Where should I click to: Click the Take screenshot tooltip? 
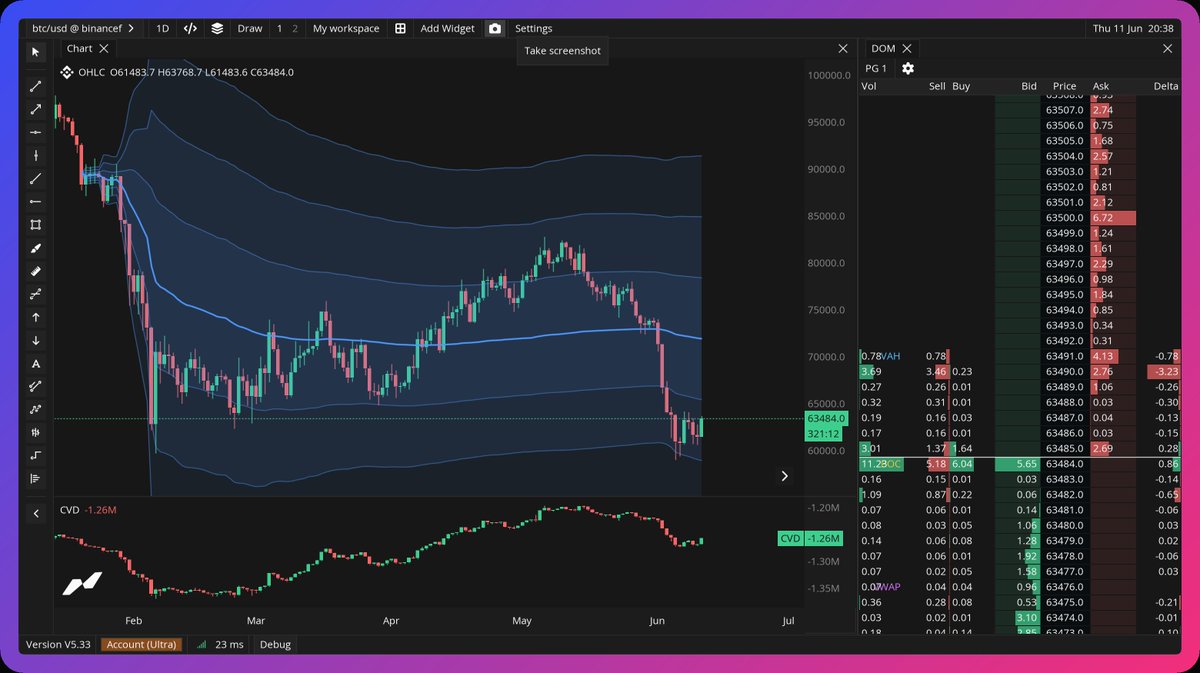562,50
